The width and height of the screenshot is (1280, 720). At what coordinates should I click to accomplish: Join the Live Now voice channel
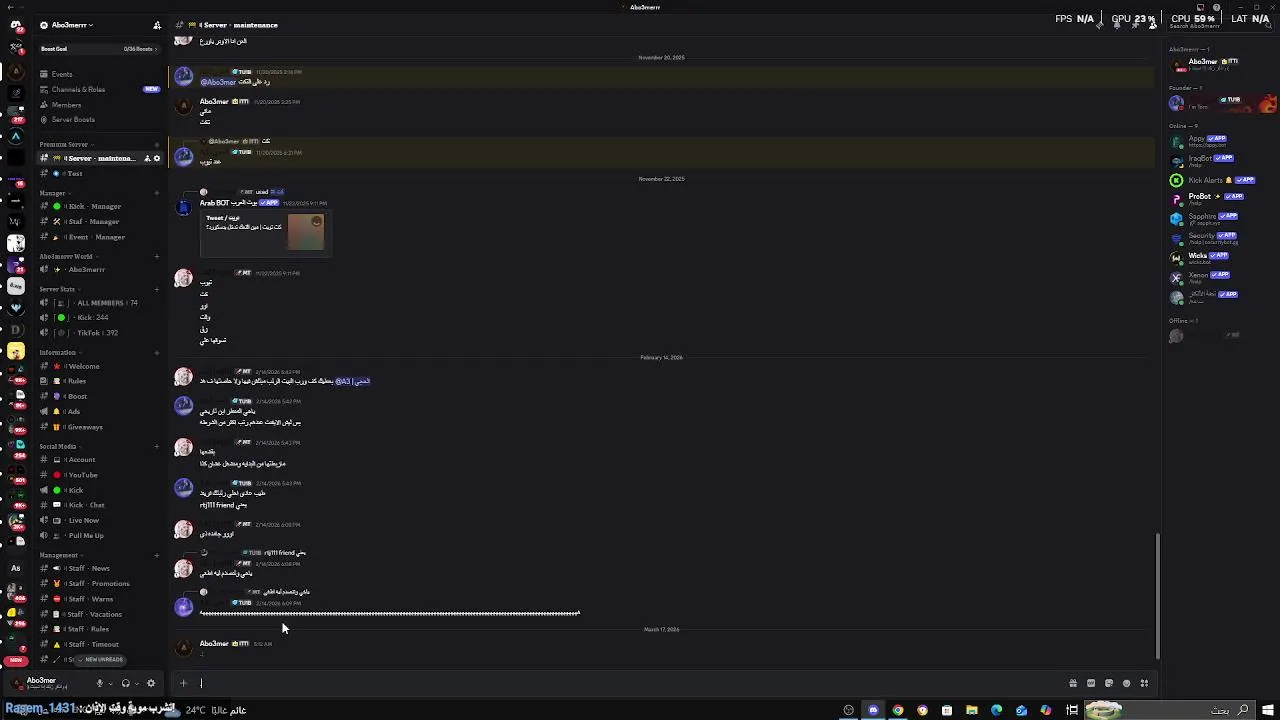98,520
